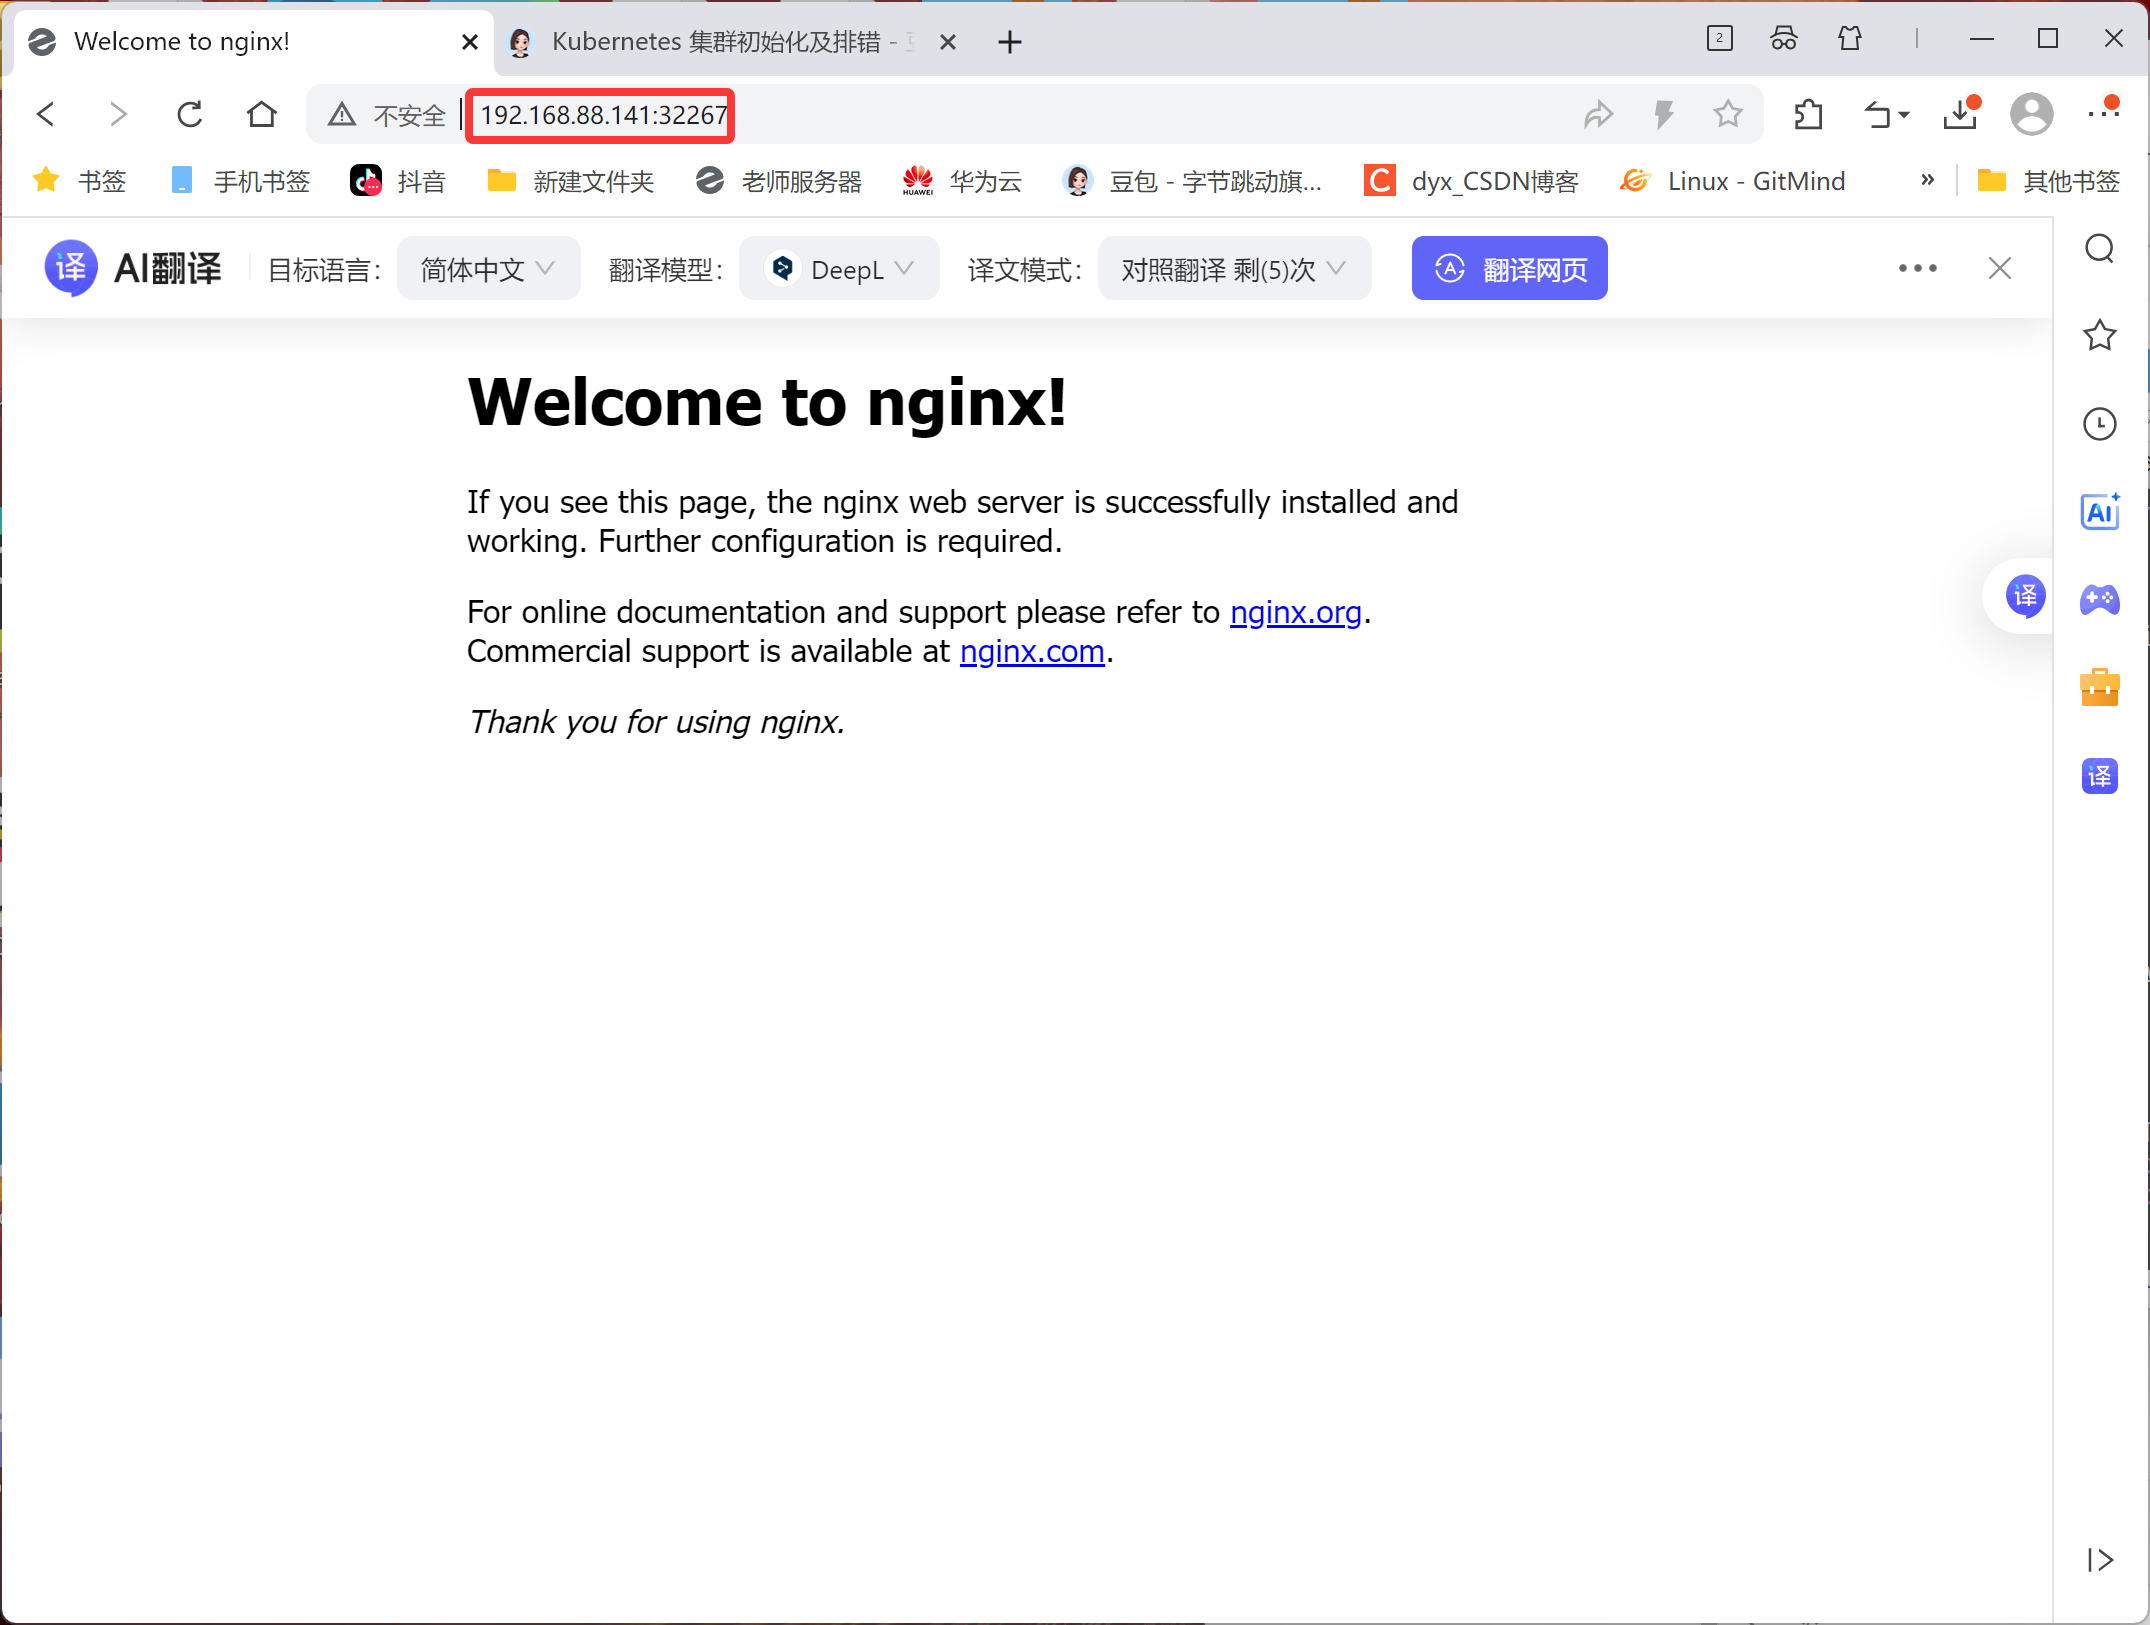The height and width of the screenshot is (1625, 2150).
Task: Open downloads panel icon
Action: (x=1960, y=115)
